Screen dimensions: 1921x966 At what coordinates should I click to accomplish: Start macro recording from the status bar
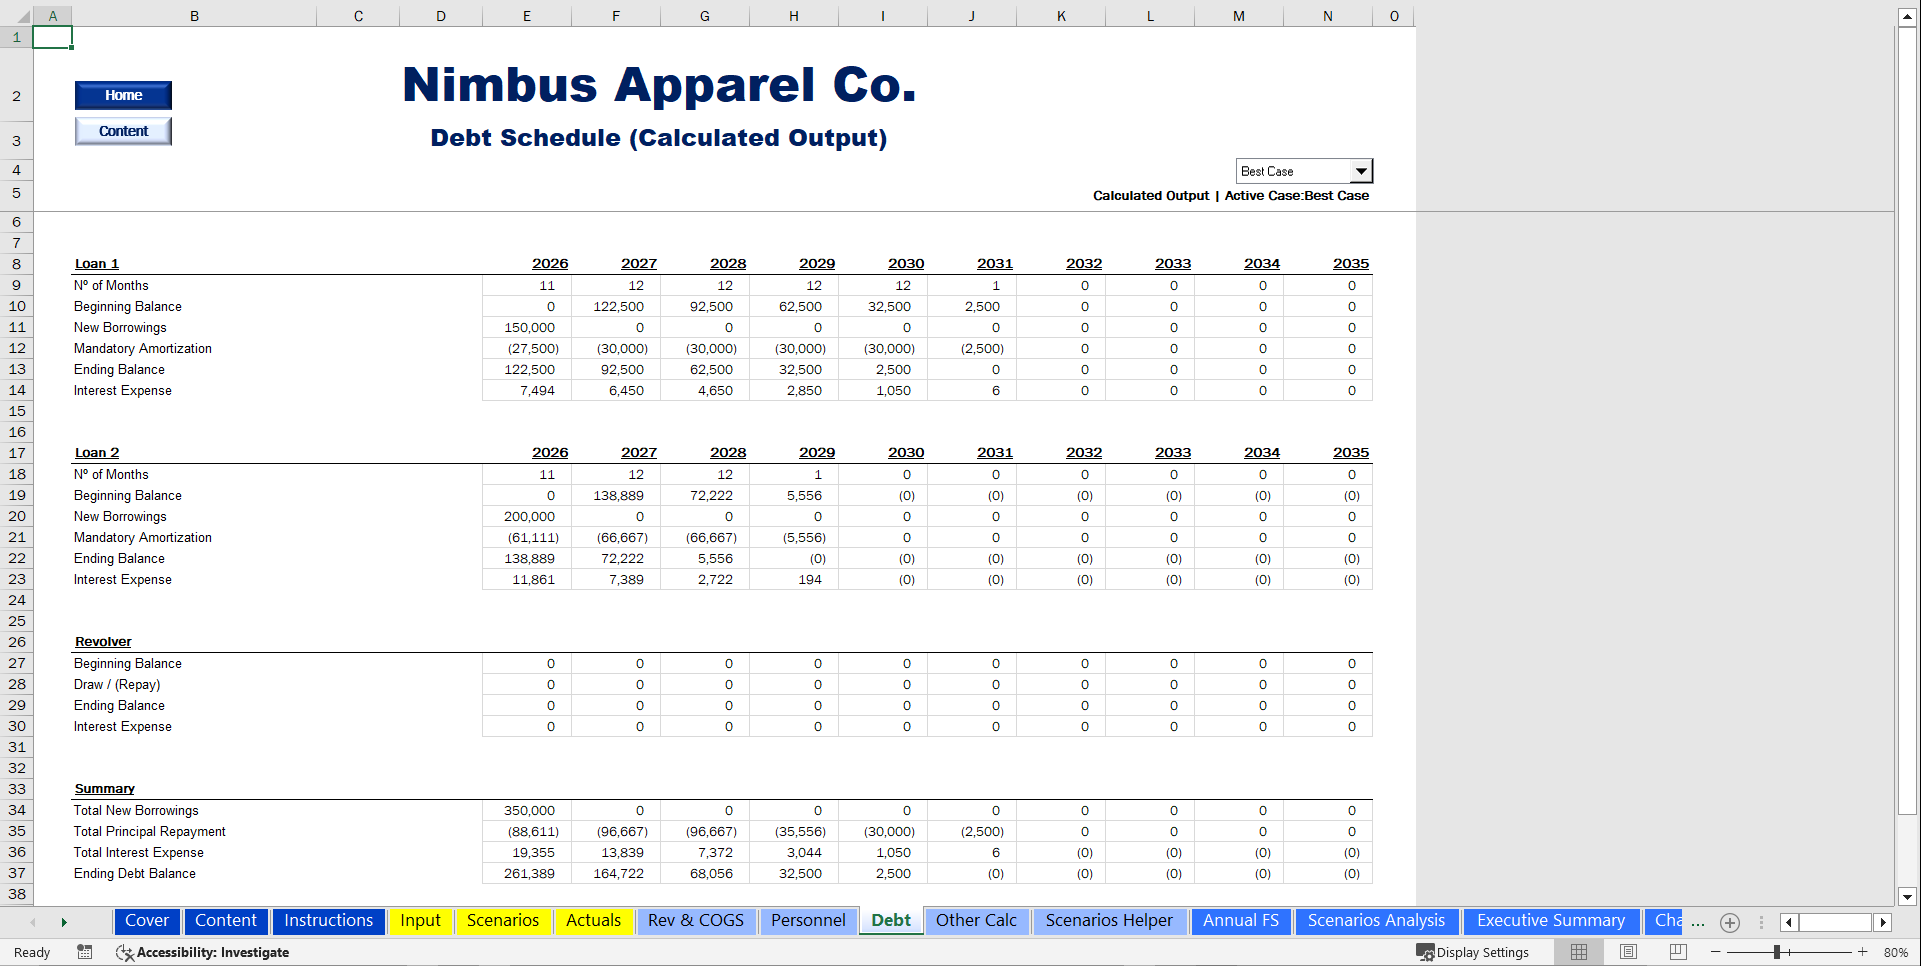[85, 952]
